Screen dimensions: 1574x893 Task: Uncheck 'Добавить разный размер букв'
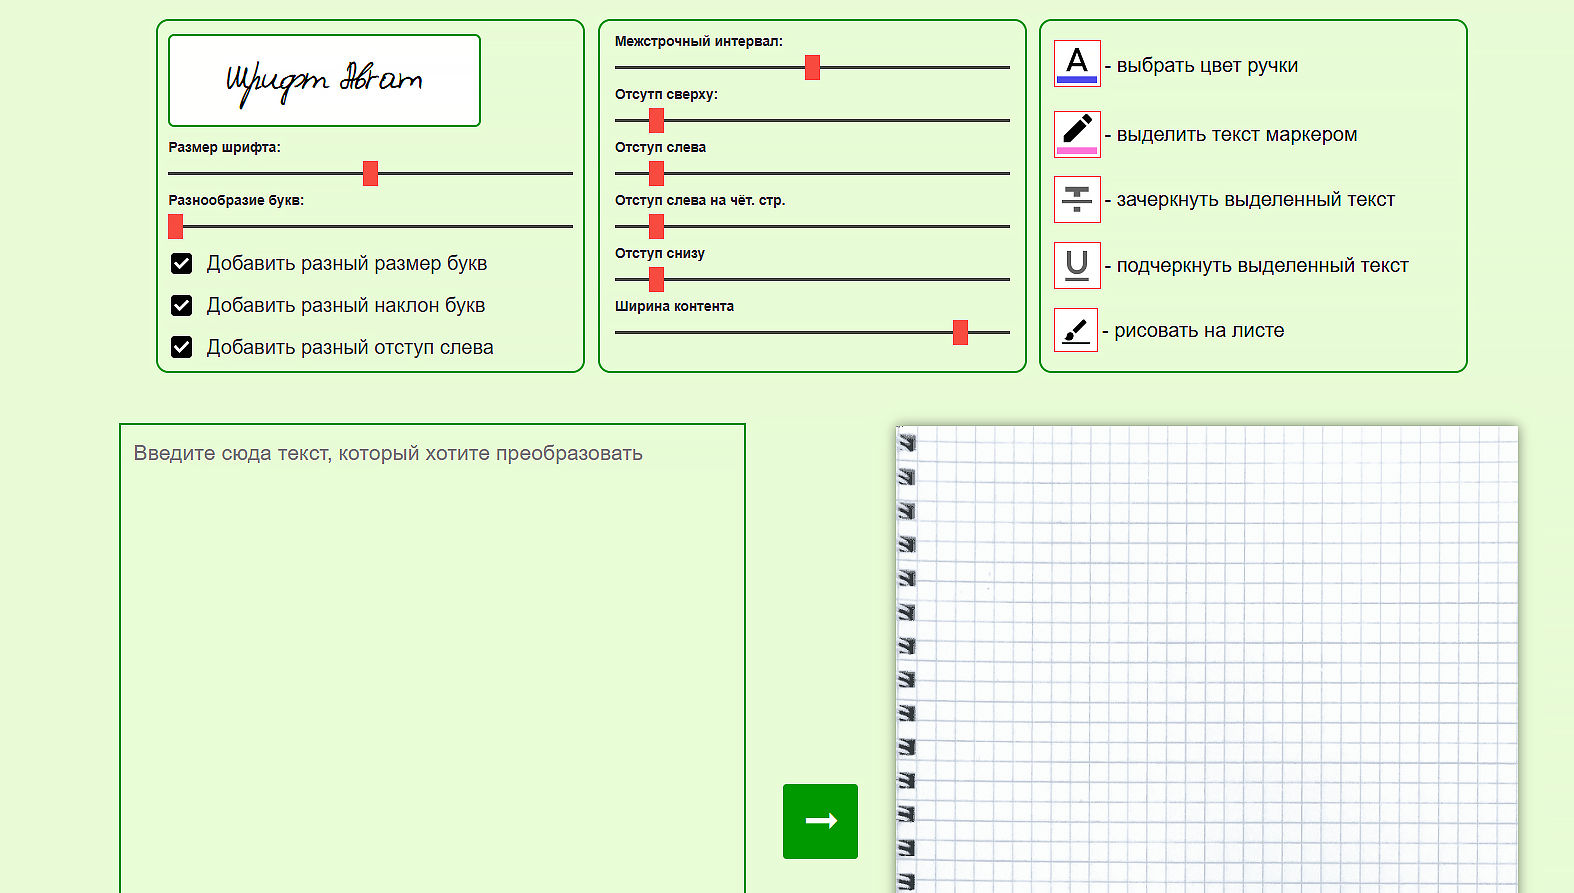tap(182, 264)
